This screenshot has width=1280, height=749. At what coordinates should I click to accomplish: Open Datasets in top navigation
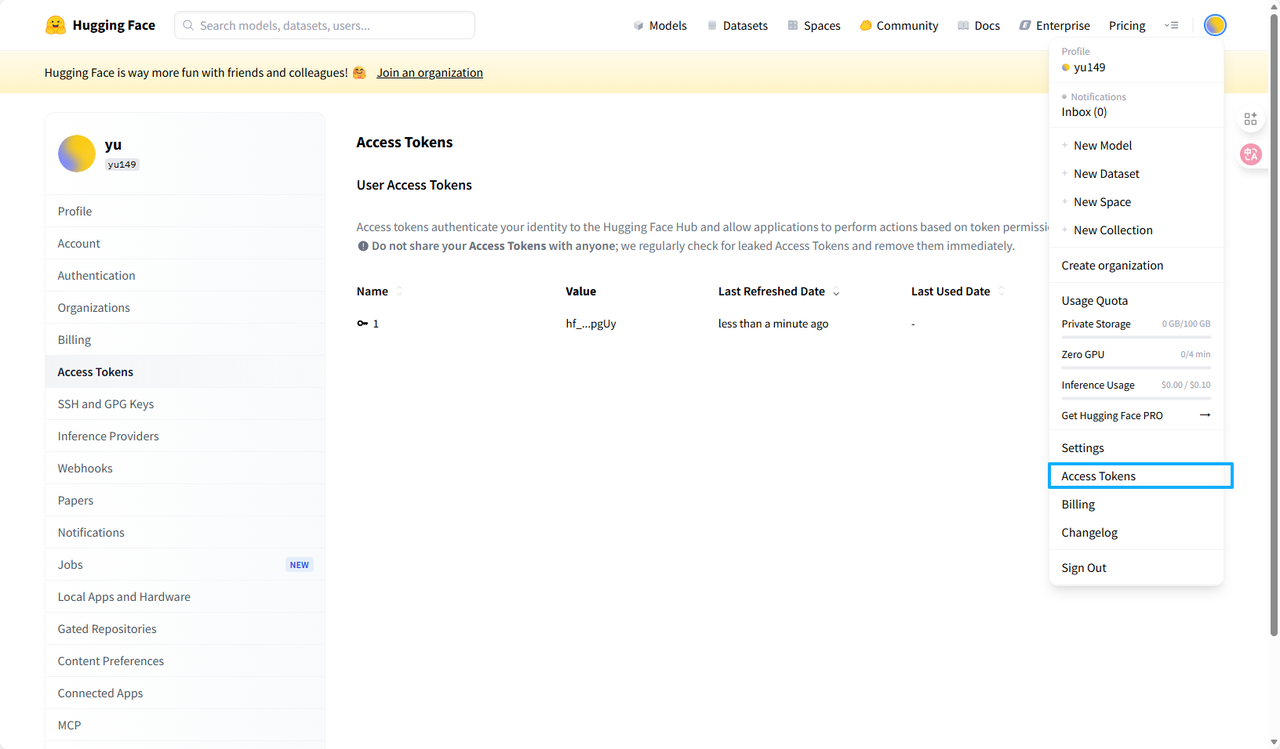737,25
